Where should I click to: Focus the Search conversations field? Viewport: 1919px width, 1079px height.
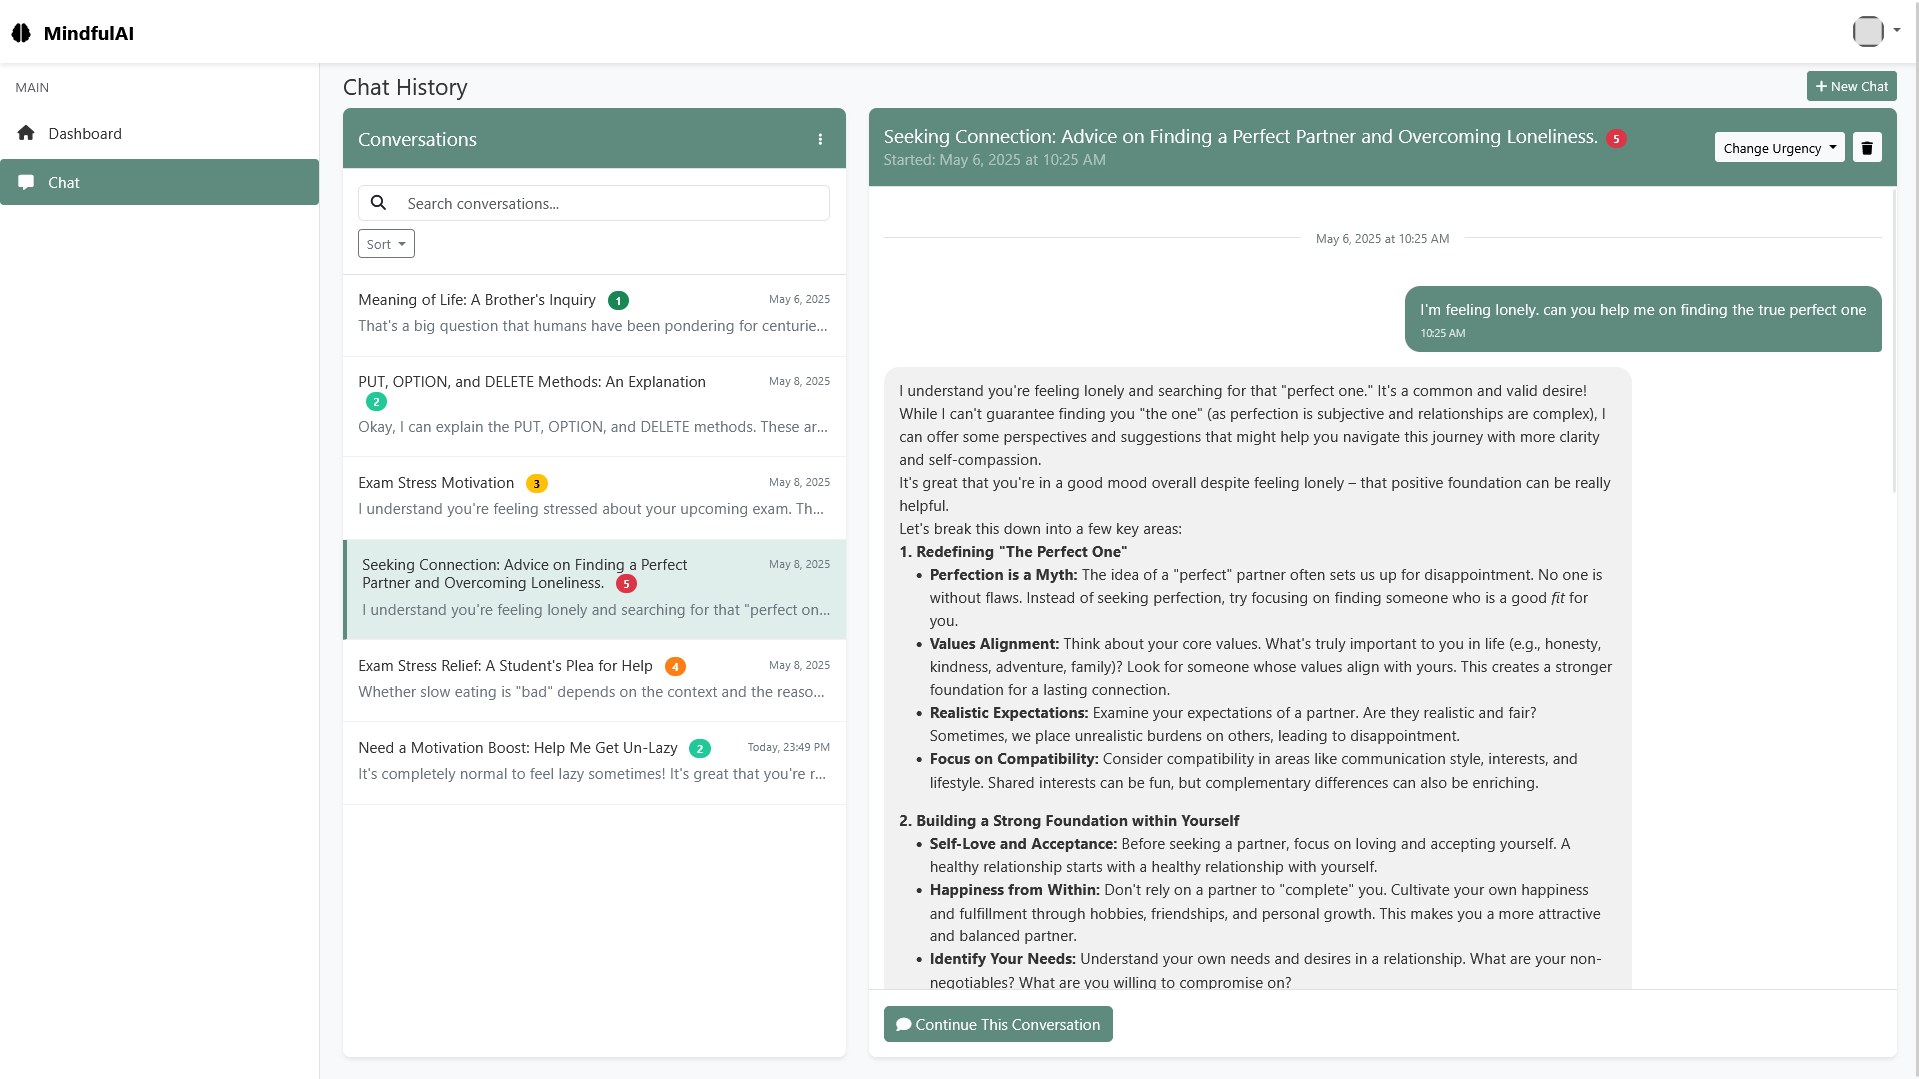tap(610, 203)
